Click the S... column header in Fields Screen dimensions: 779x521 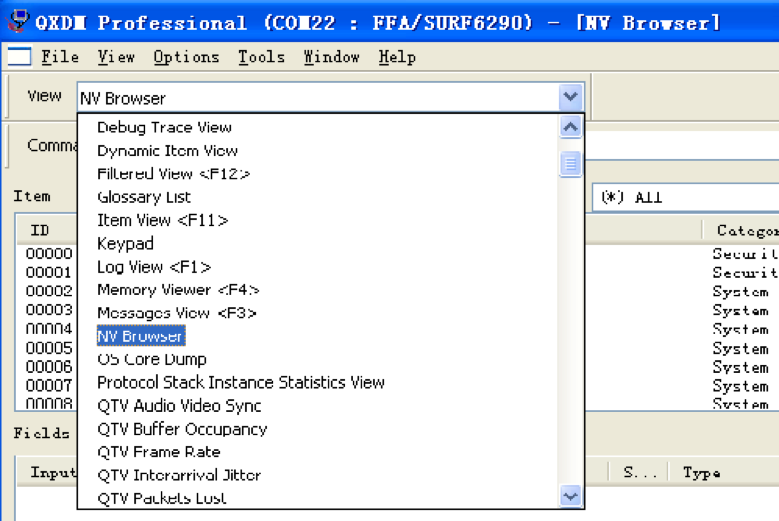640,472
